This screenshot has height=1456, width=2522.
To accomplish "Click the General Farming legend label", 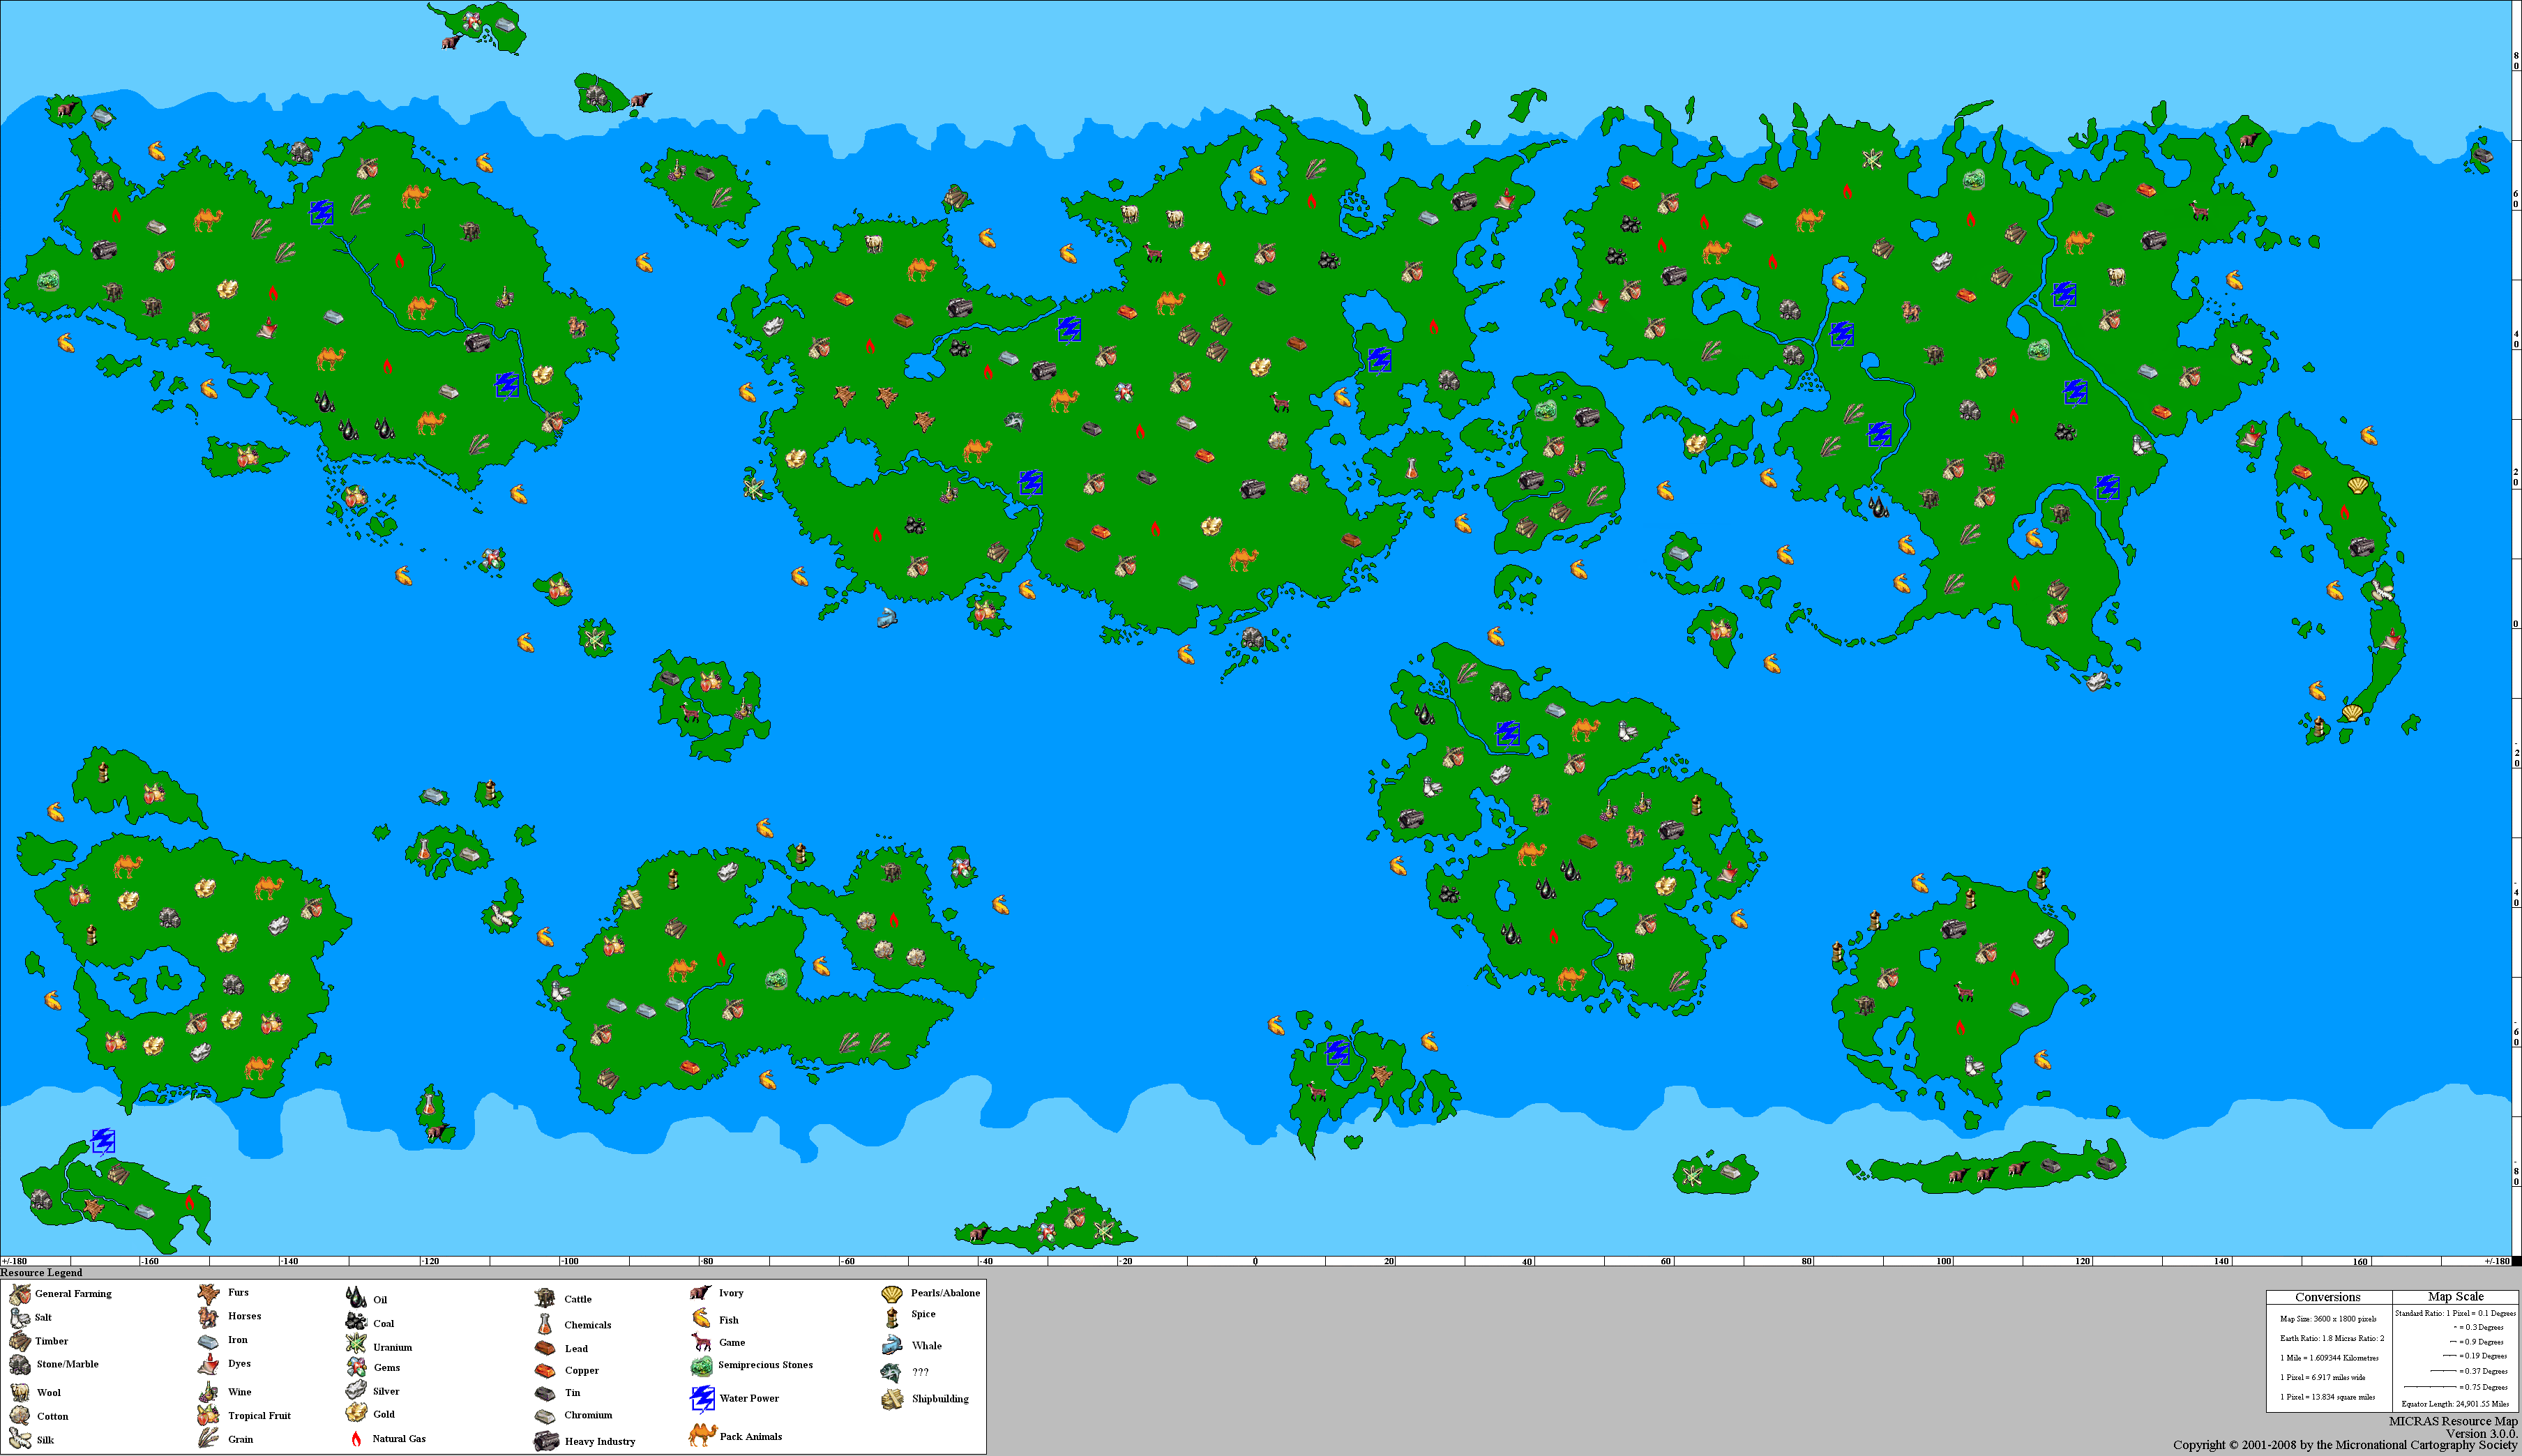I will point(73,1293).
